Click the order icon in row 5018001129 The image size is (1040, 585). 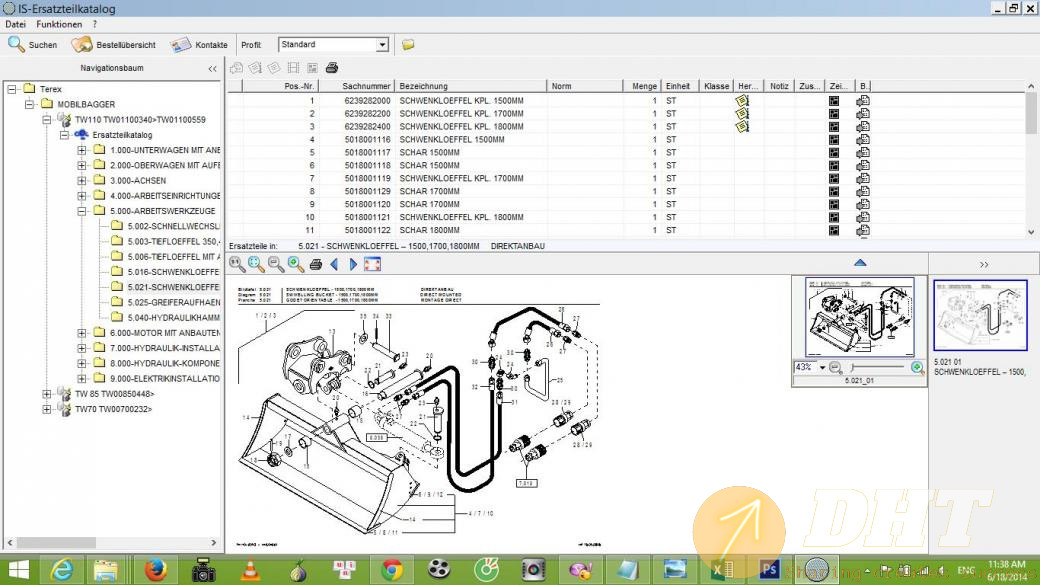(863, 191)
